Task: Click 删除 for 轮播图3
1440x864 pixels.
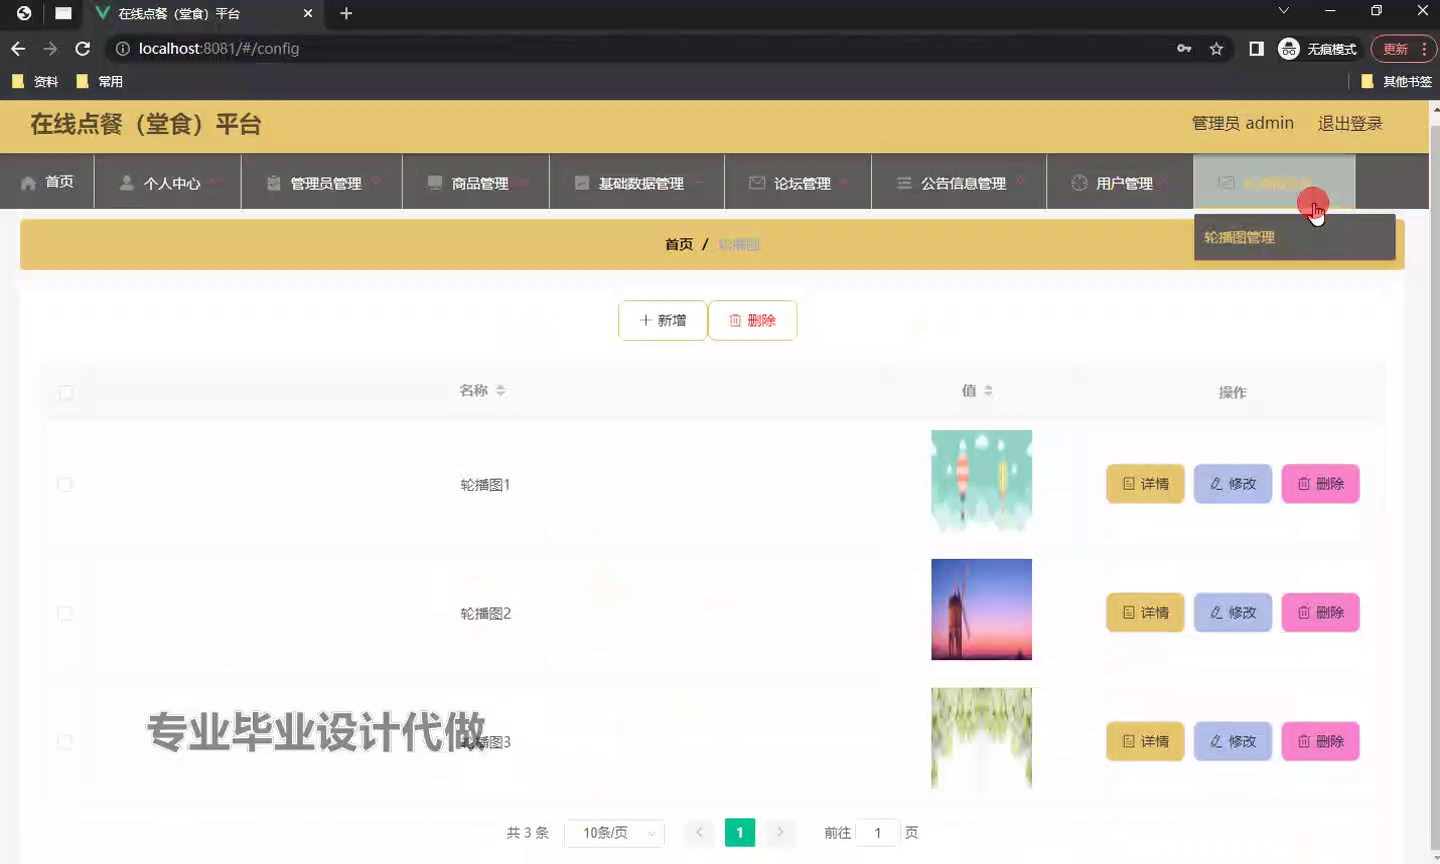Action: [1321, 741]
